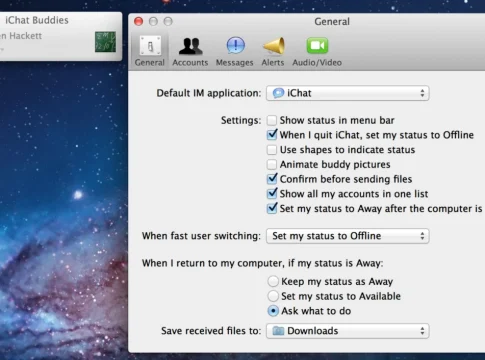Screen dimensions: 485x360
Task: Click the General window title text
Action: click(x=332, y=22)
